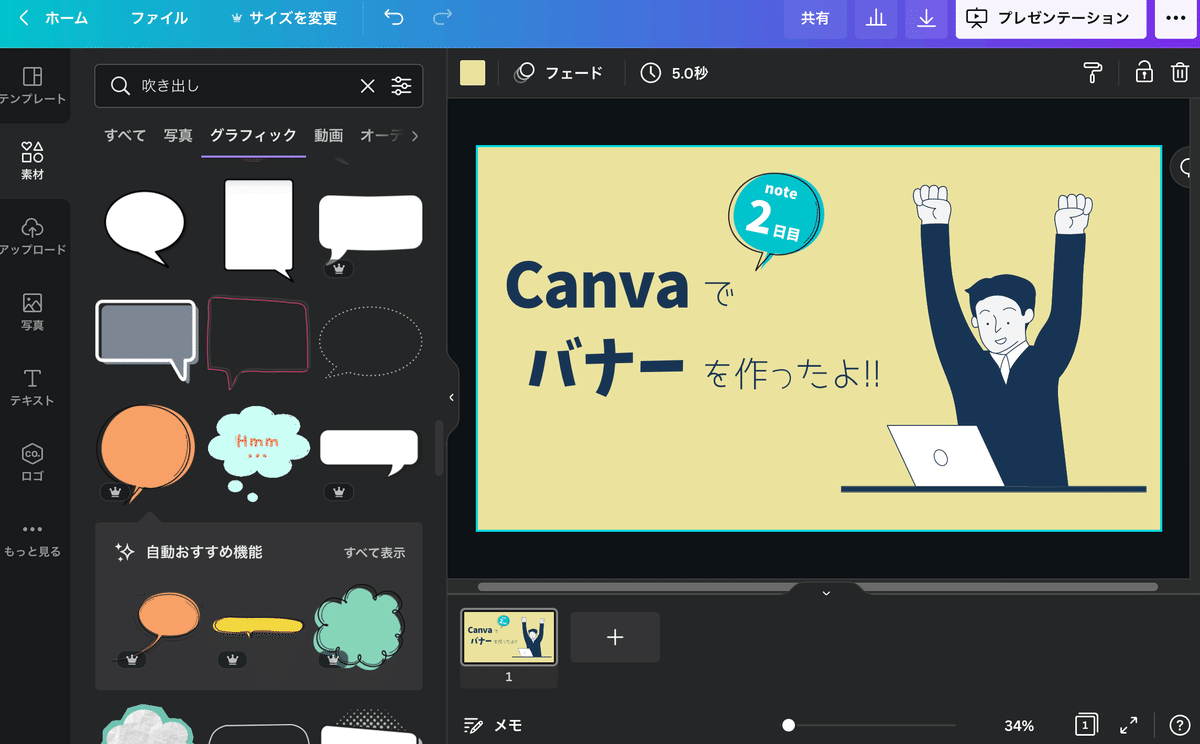Show more tabs with the right chevron

[415, 136]
